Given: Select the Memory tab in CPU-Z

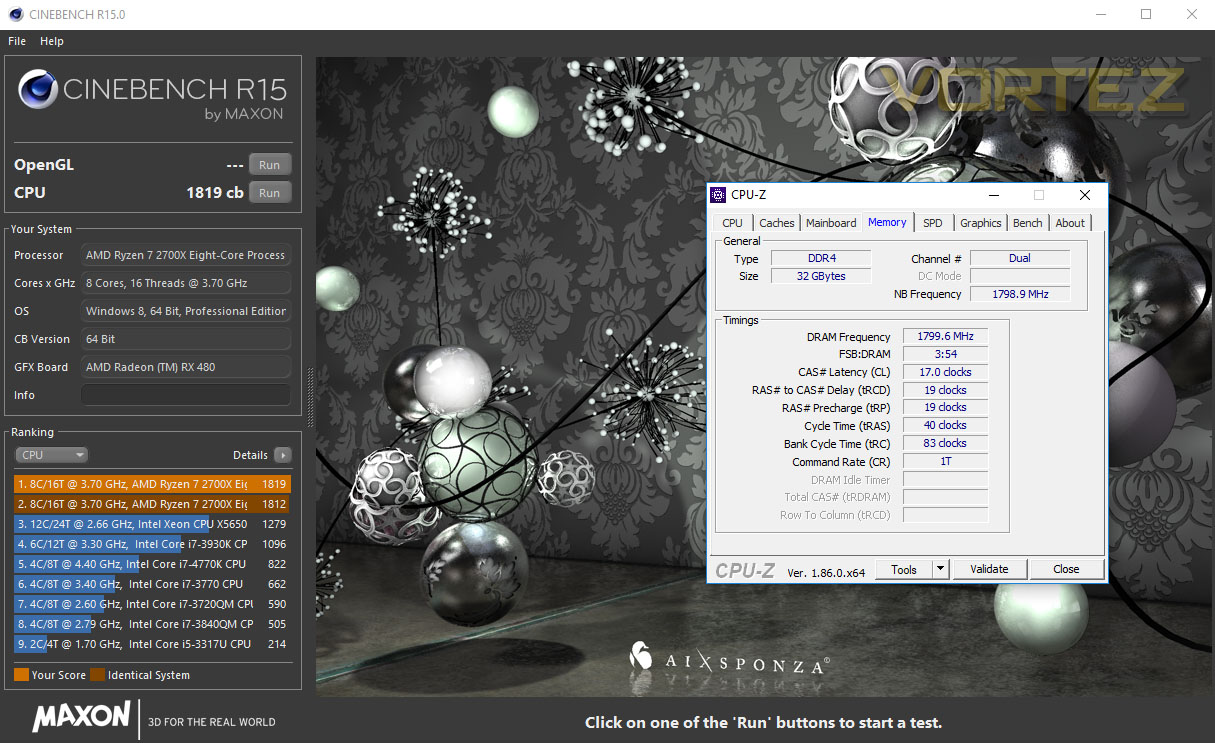Looking at the screenshot, I should point(887,222).
